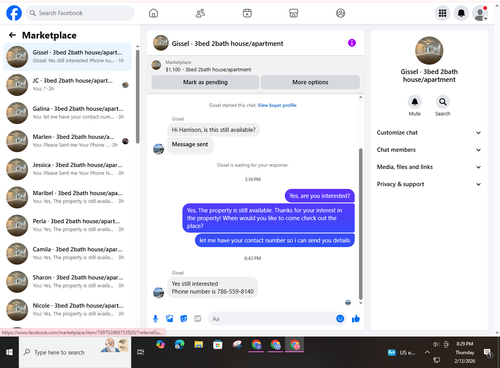Click the $1,100 listing thumbnail in chat header
This screenshot has width=500, height=368.
point(156,65)
